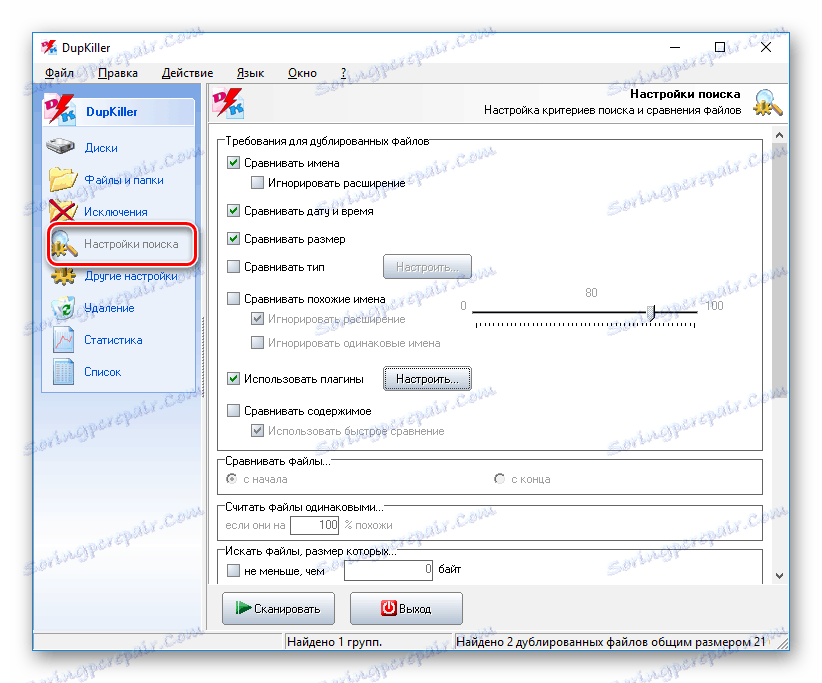This screenshot has width=822, height=683.
Task: Select Настройки поиска in the sidebar
Action: pyautogui.click(x=131, y=244)
